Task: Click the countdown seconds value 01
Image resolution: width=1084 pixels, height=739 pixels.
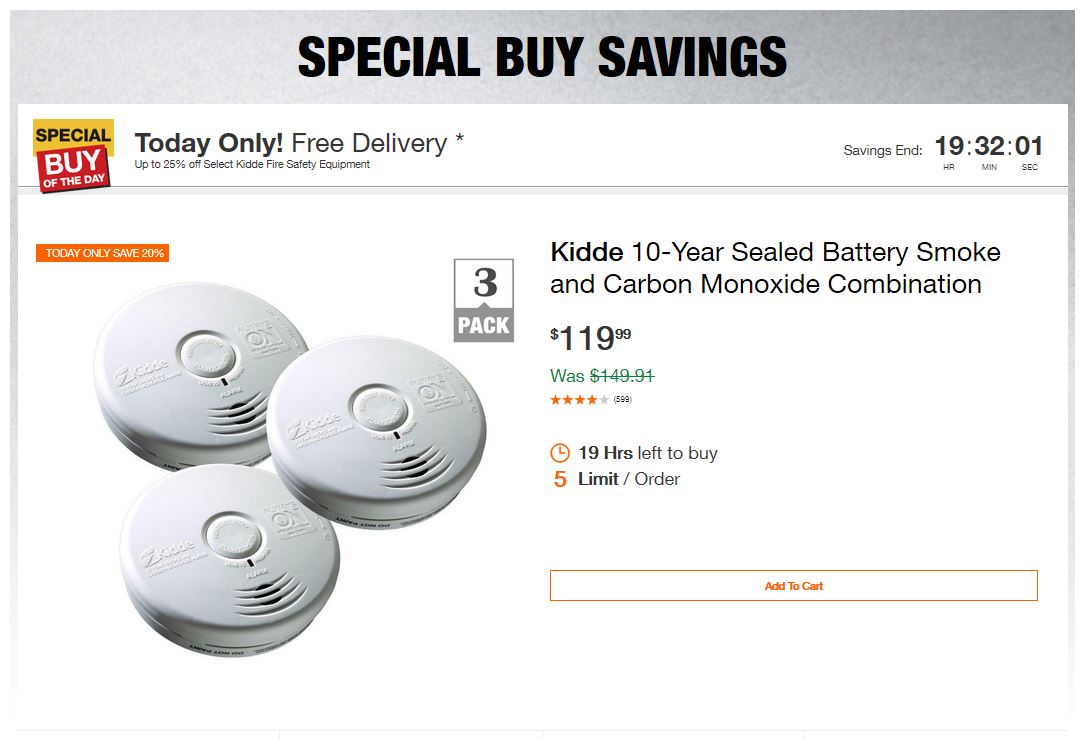Action: (1029, 148)
